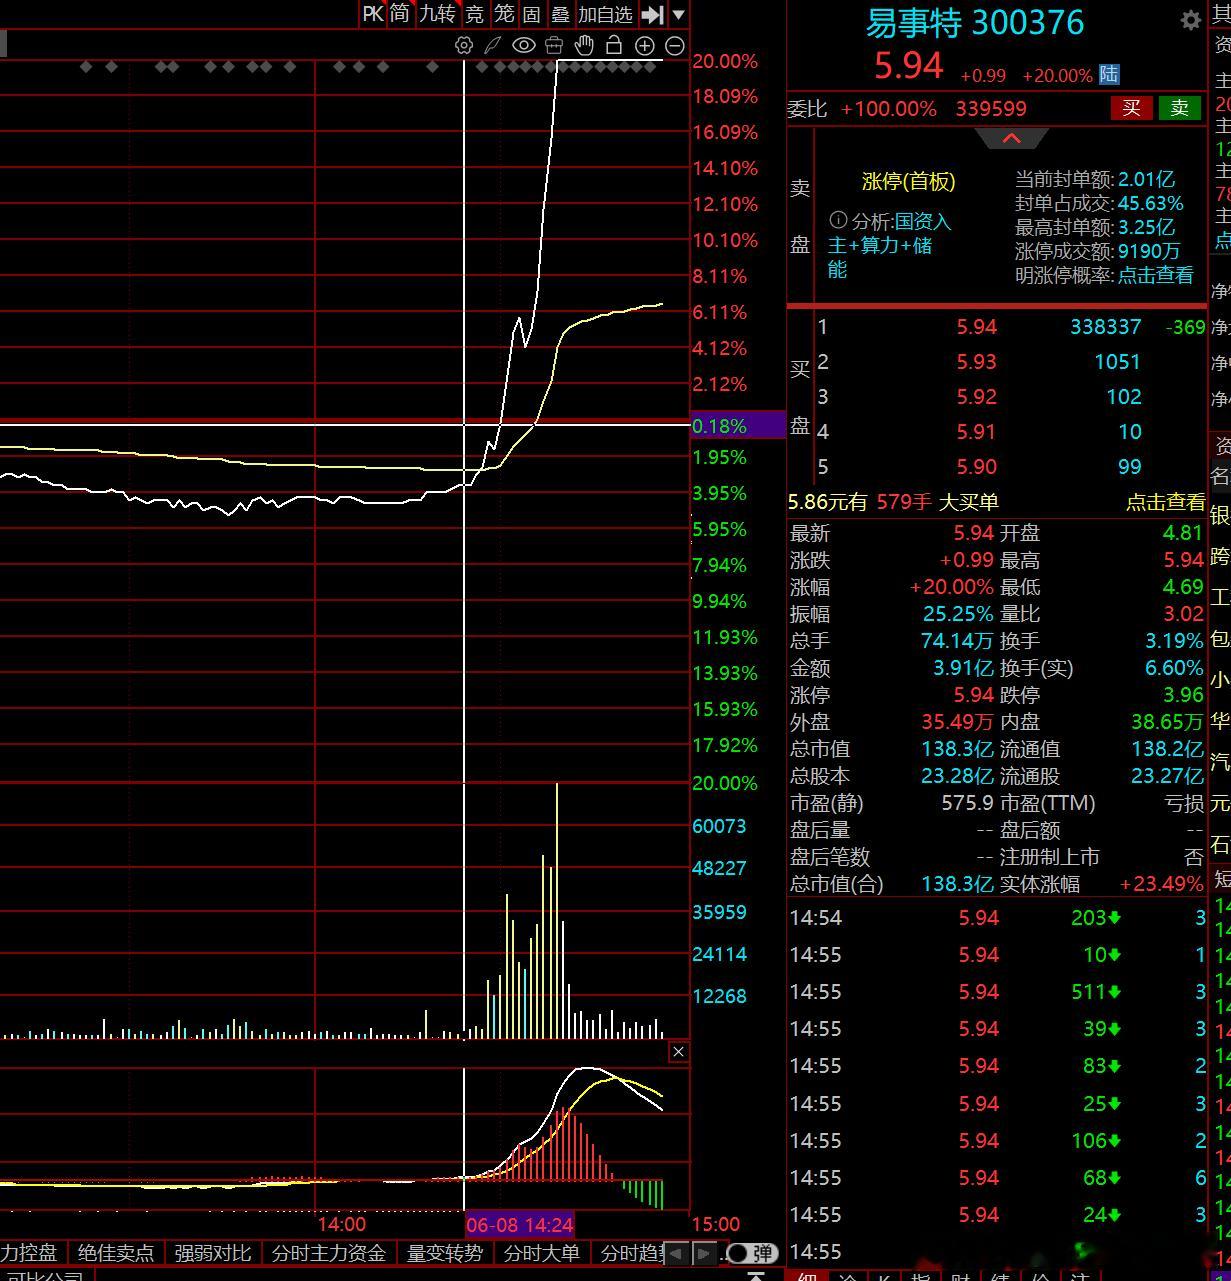
Task: Click the skip-to-end arrow icon
Action: click(x=652, y=14)
